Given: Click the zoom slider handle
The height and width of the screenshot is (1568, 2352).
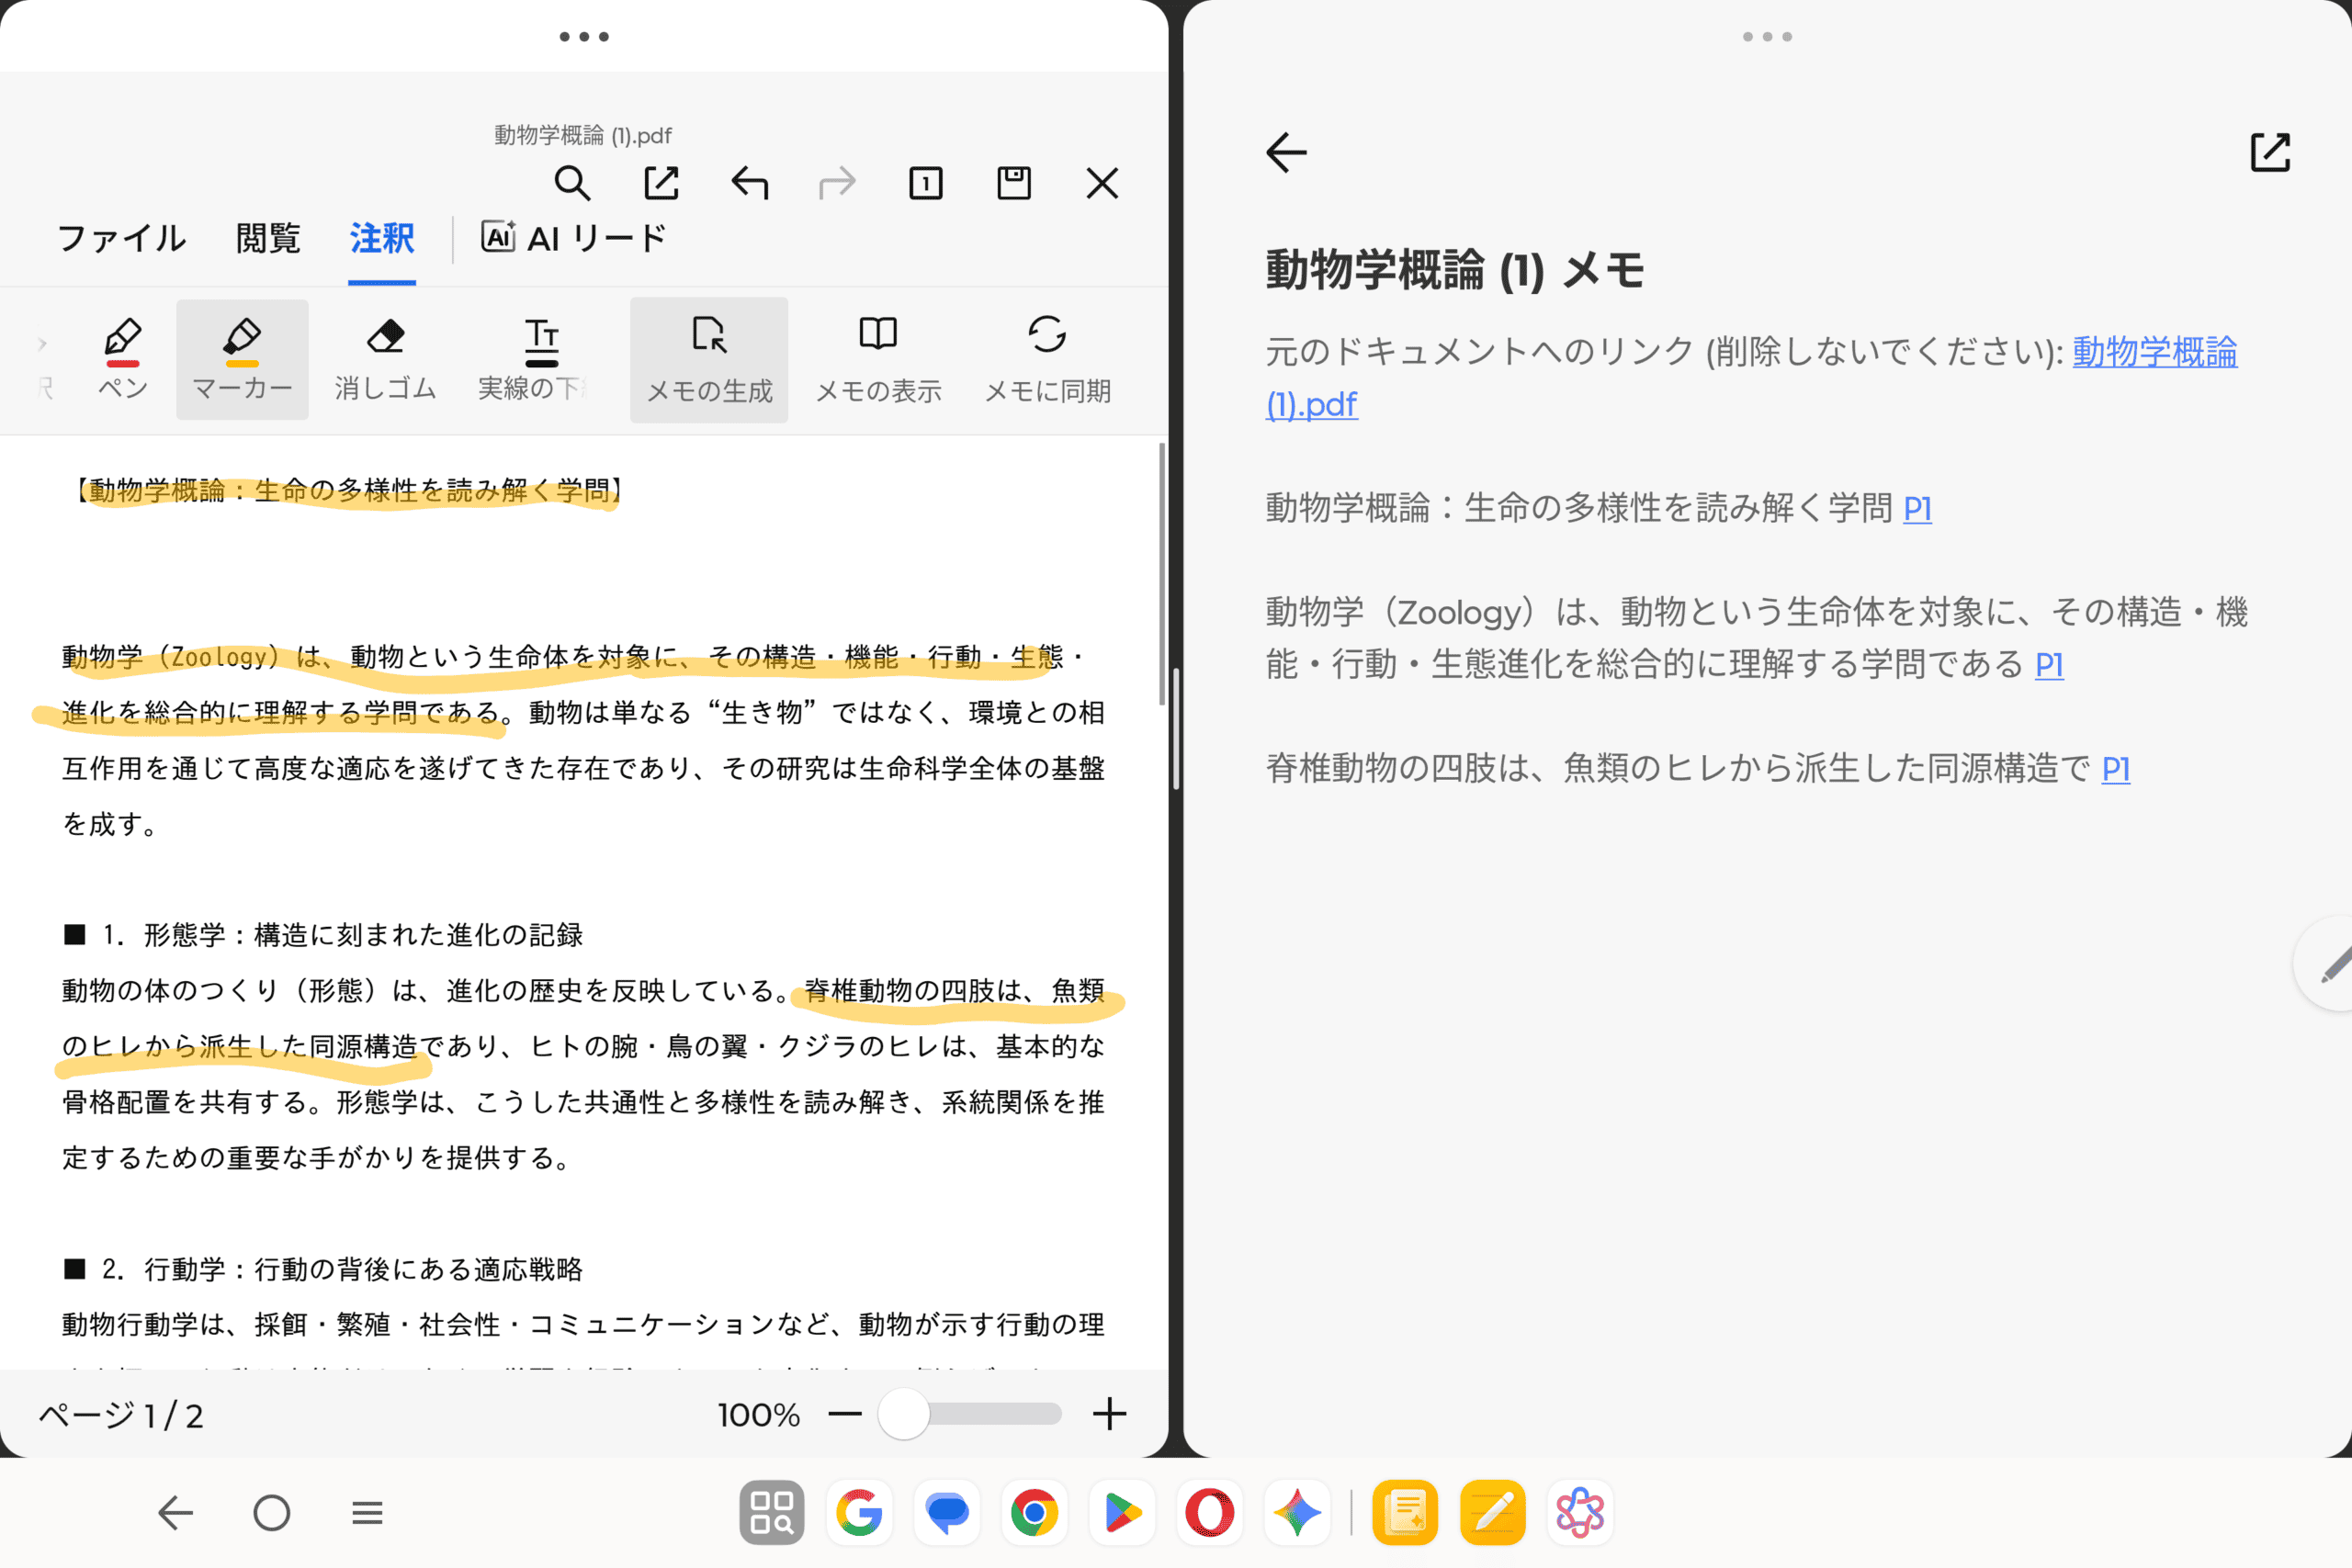Looking at the screenshot, I should (x=903, y=1414).
